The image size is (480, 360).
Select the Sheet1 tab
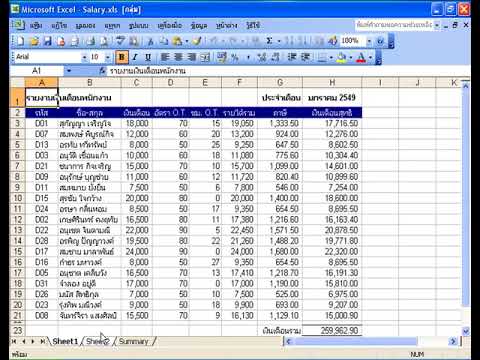click(x=65, y=341)
